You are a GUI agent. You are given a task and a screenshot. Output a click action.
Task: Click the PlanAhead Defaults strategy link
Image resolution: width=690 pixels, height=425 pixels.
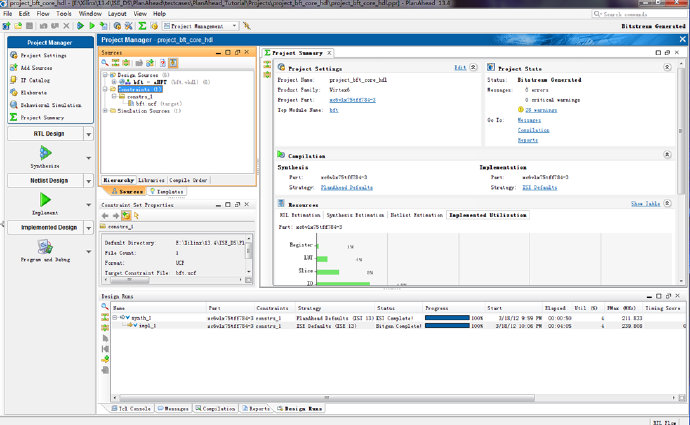(x=347, y=188)
